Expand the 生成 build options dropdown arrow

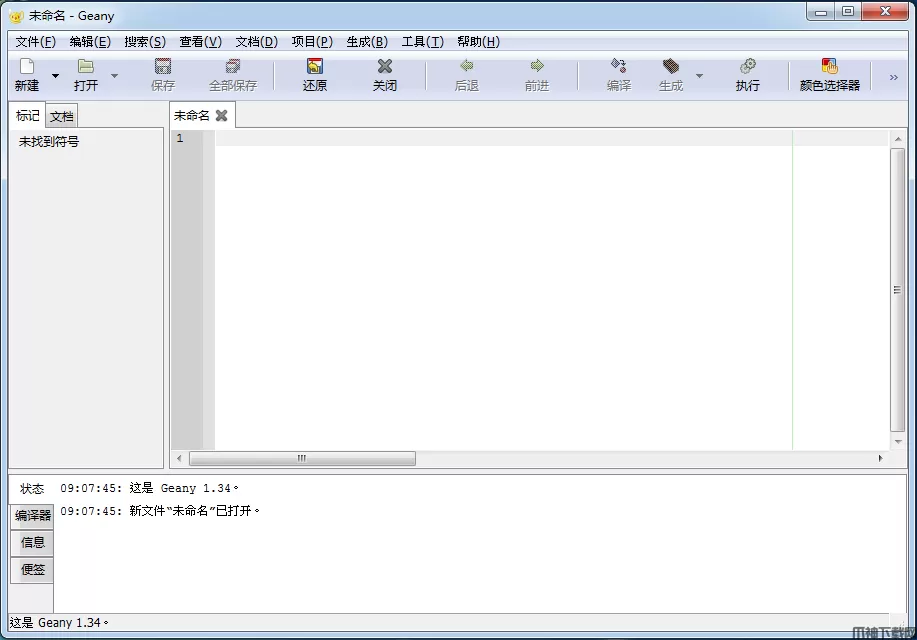click(699, 76)
